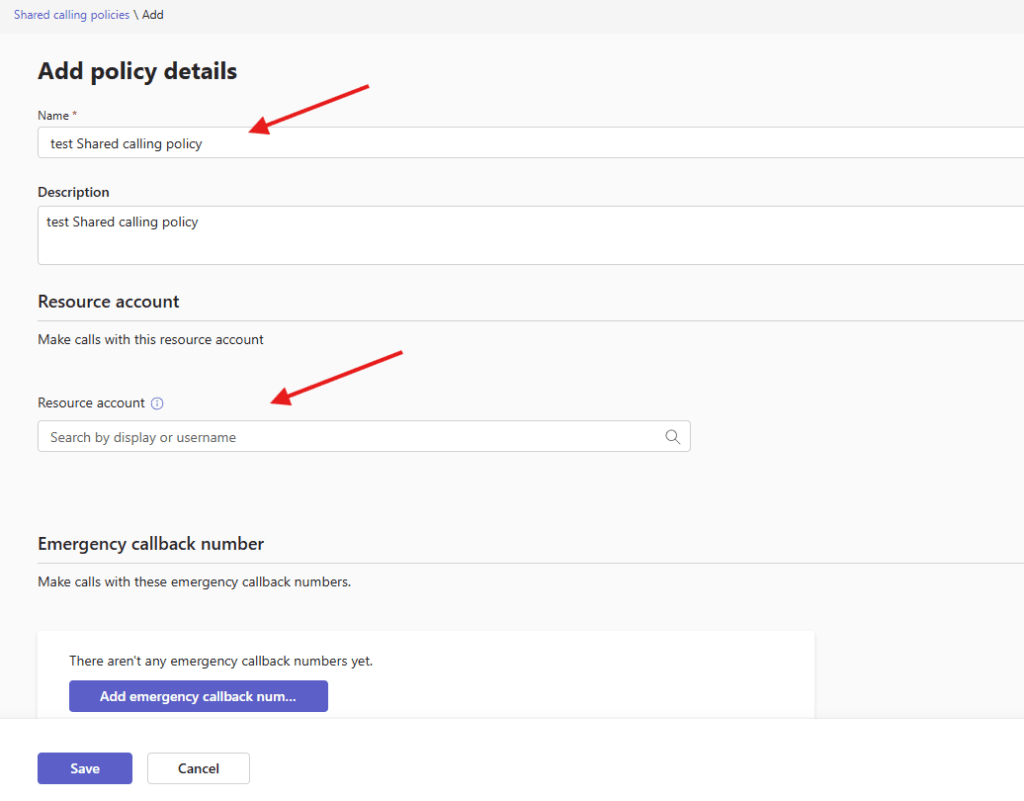Open the Shared calling policies breadcrumb link

click(x=71, y=15)
